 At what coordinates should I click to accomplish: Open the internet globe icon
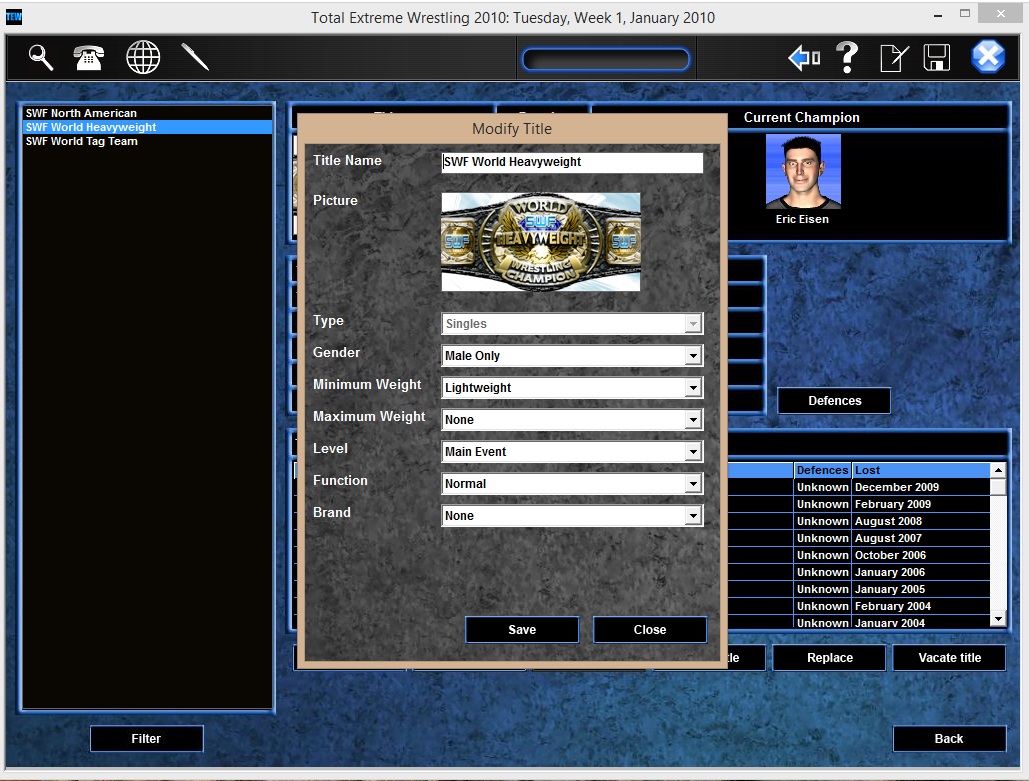coord(142,57)
